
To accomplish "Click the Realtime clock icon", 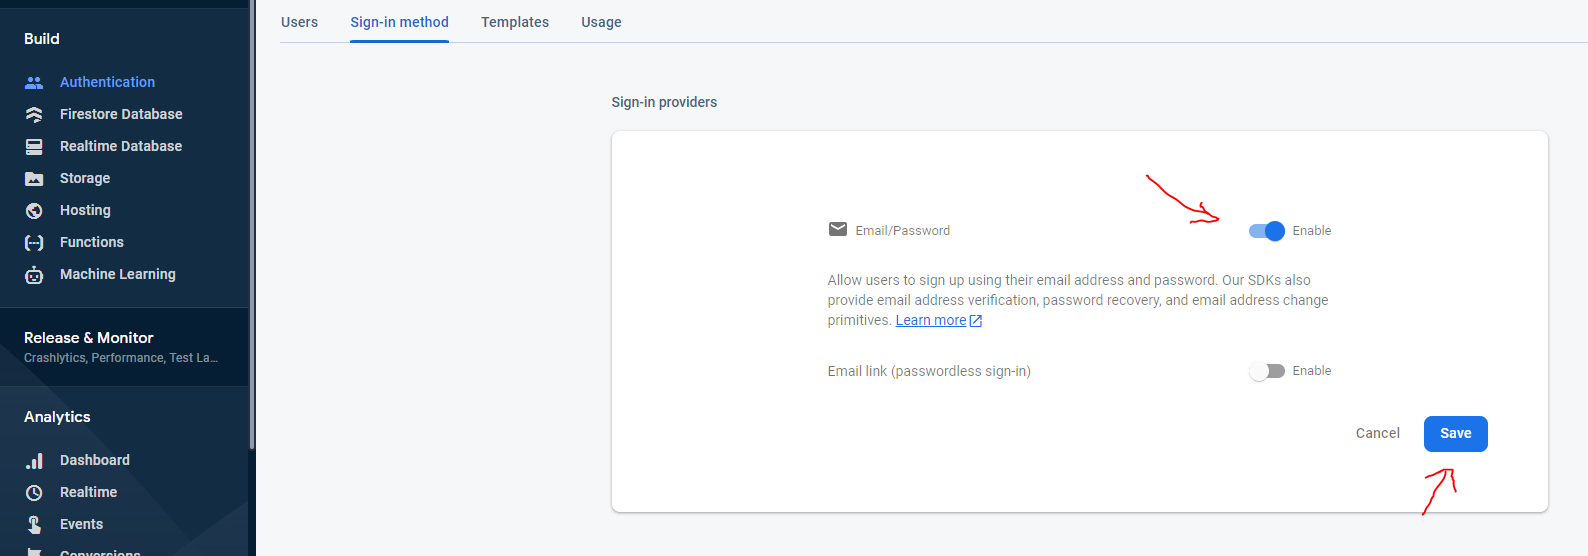I will click(x=34, y=492).
